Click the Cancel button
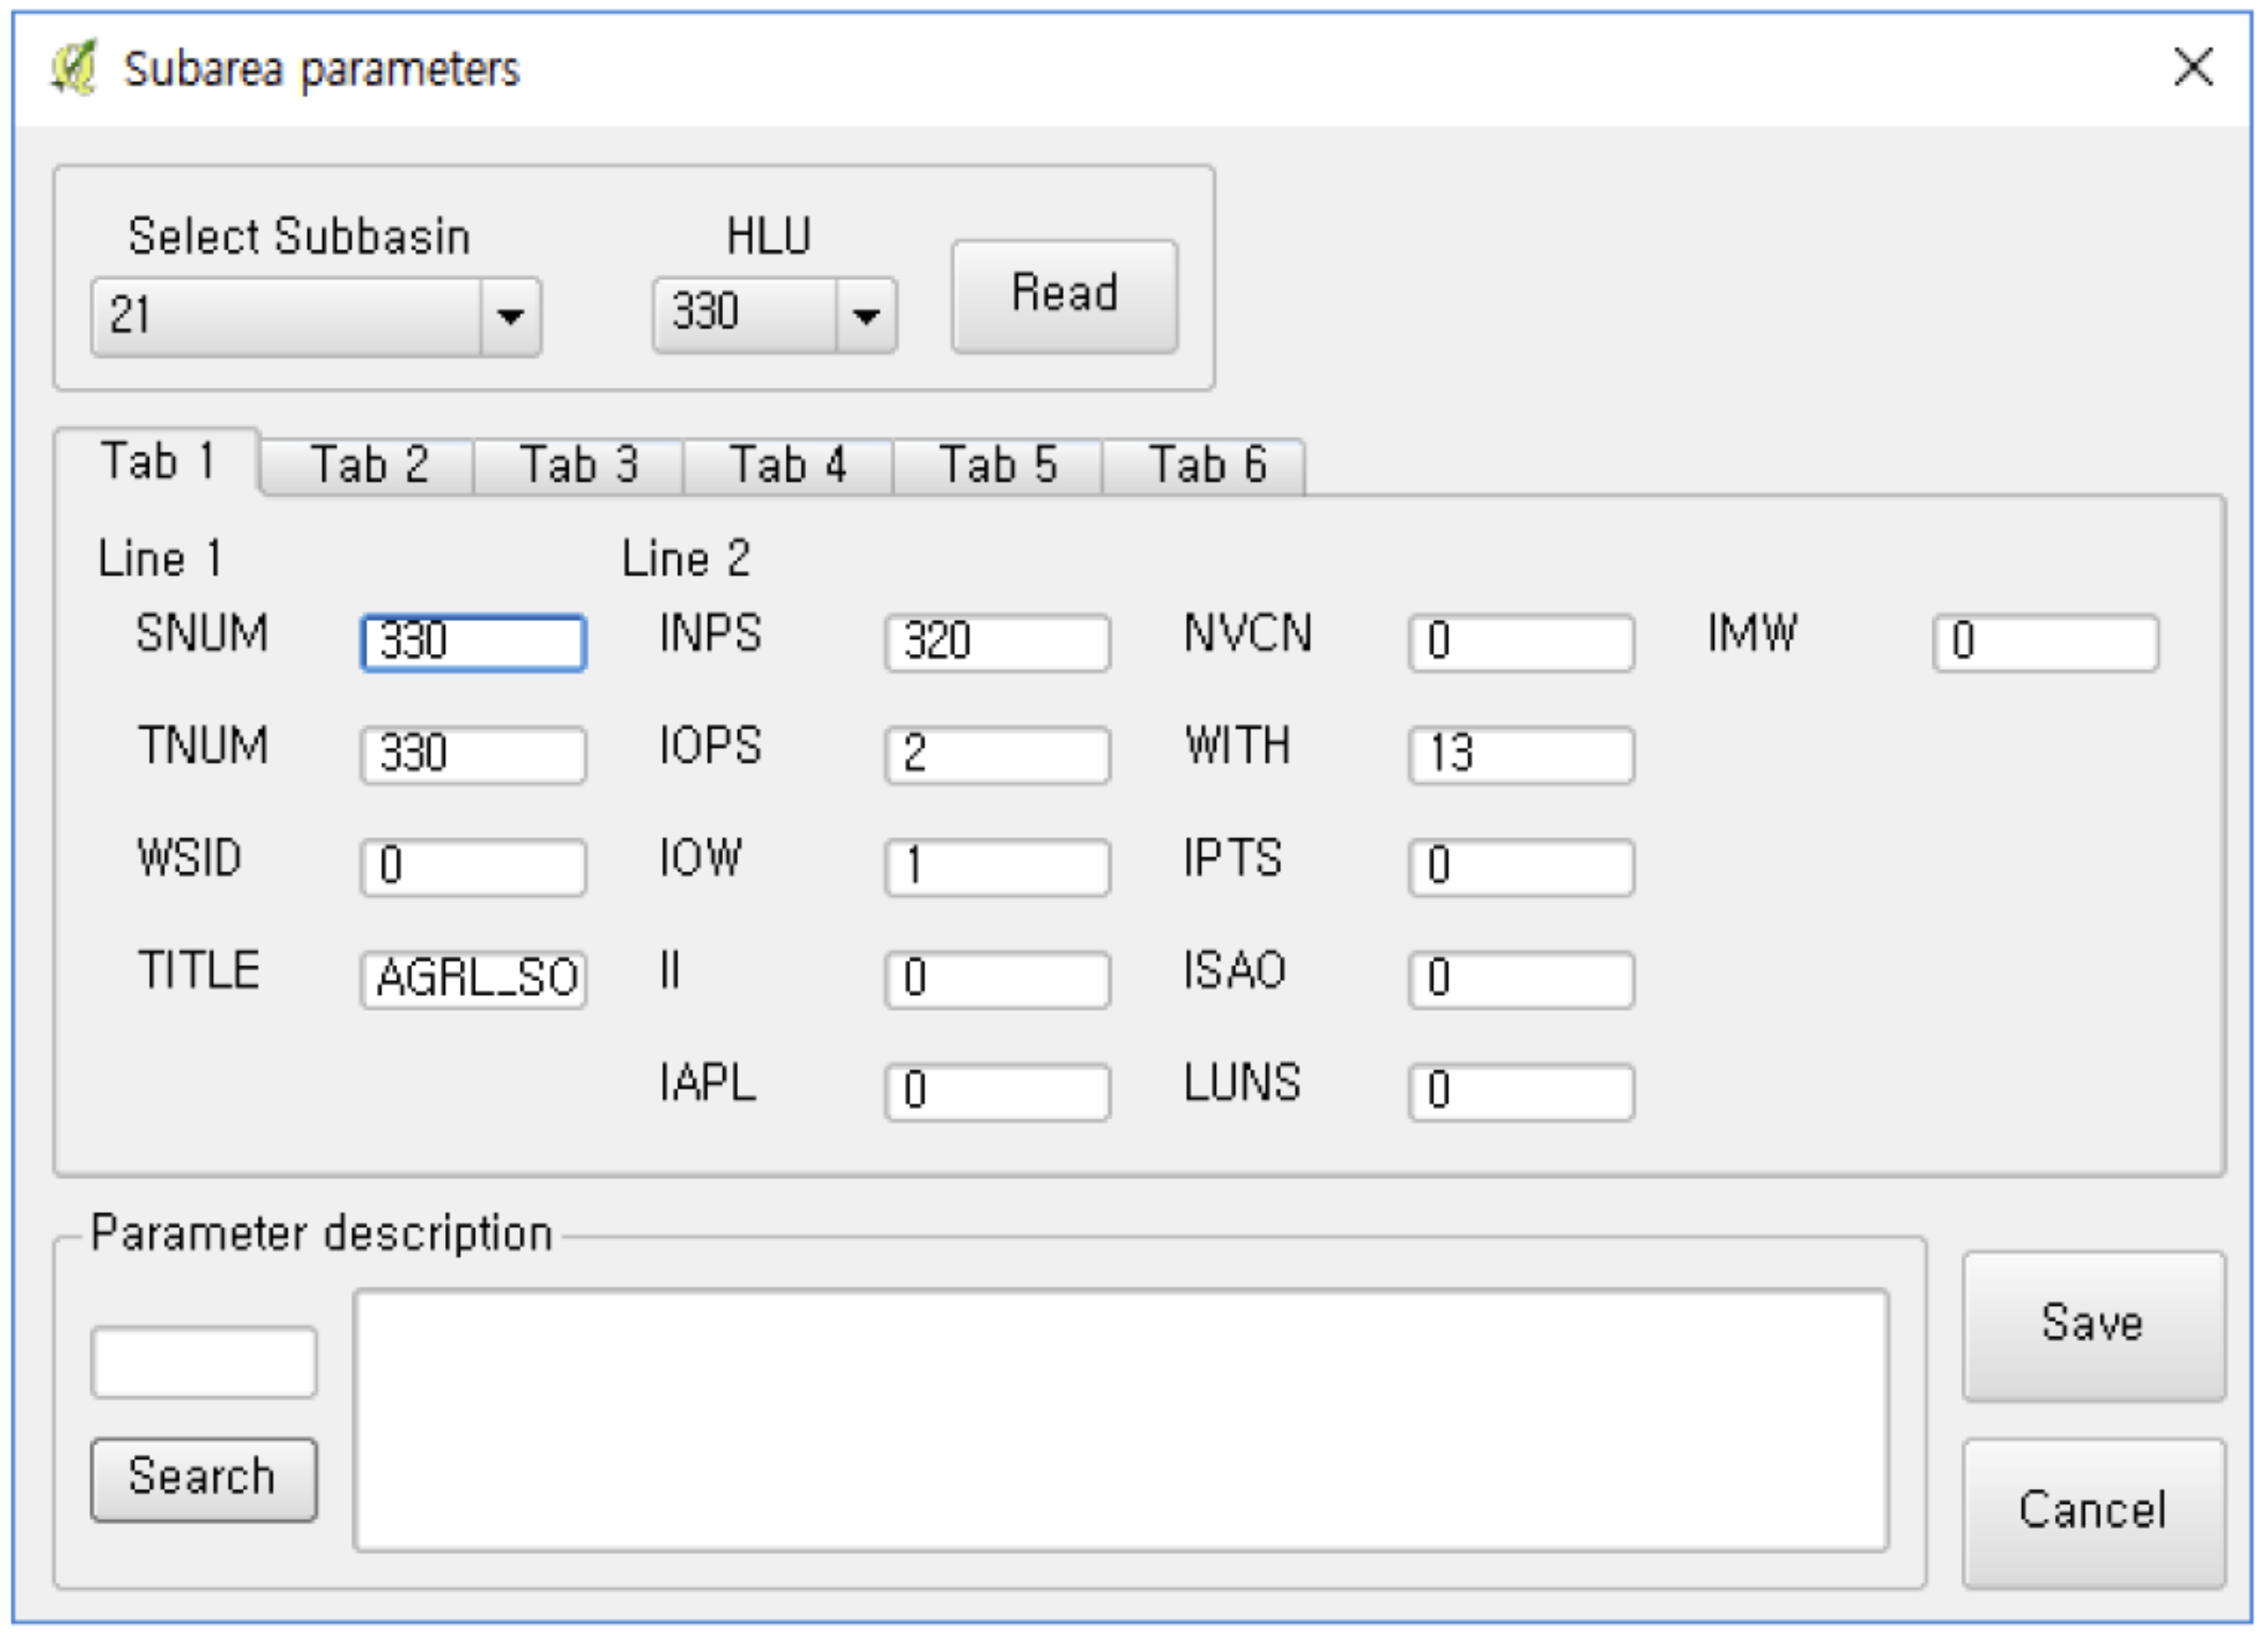 click(x=2093, y=1511)
